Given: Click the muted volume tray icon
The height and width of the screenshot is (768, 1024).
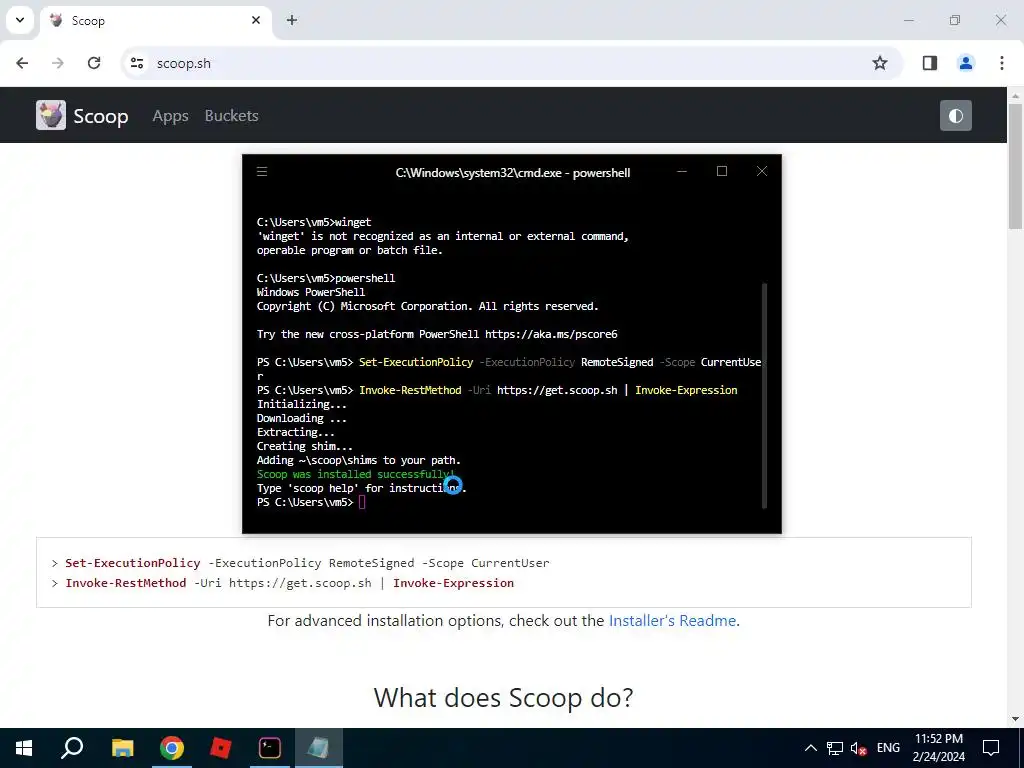Looking at the screenshot, I should 858,748.
